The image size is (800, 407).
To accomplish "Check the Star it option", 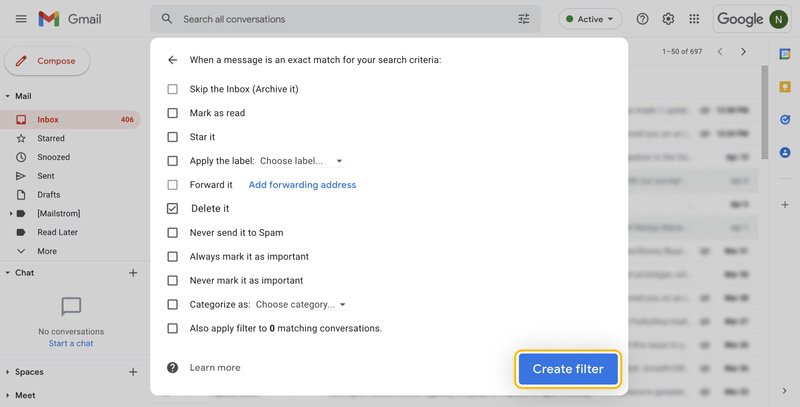I will pos(172,137).
